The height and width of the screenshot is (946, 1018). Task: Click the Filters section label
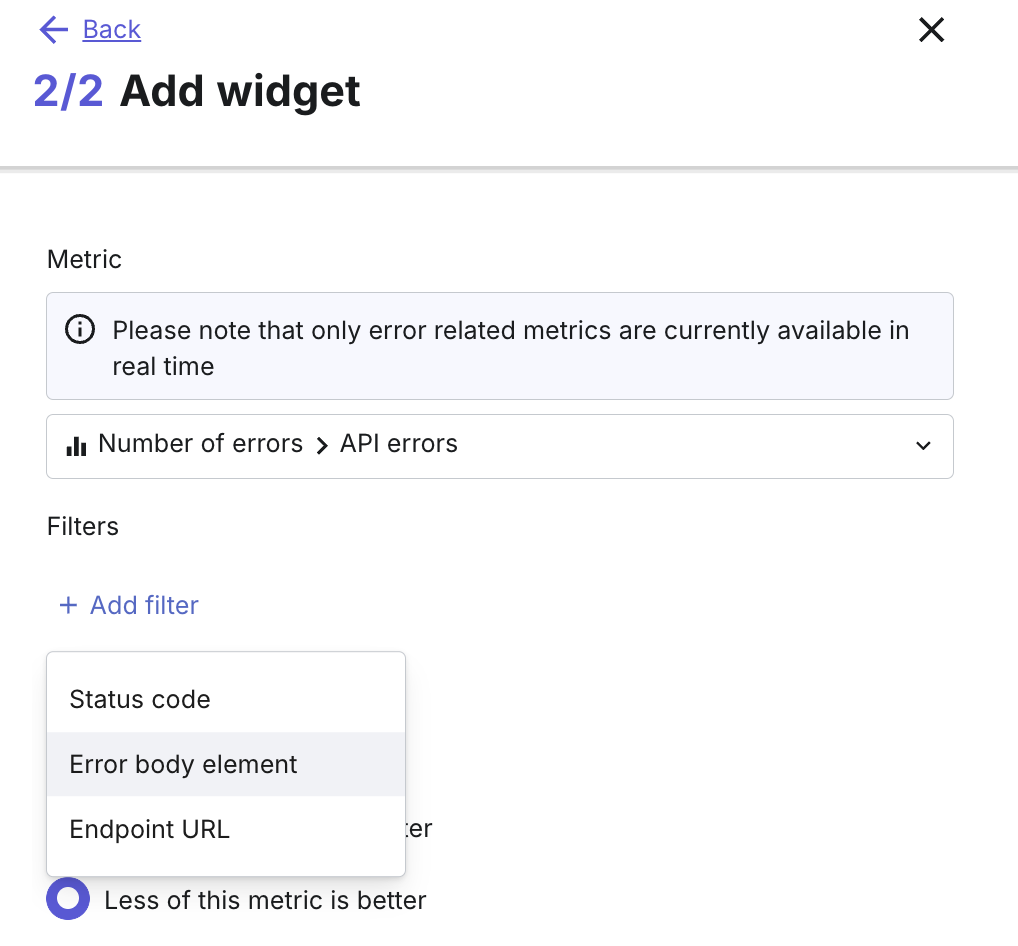point(83,526)
